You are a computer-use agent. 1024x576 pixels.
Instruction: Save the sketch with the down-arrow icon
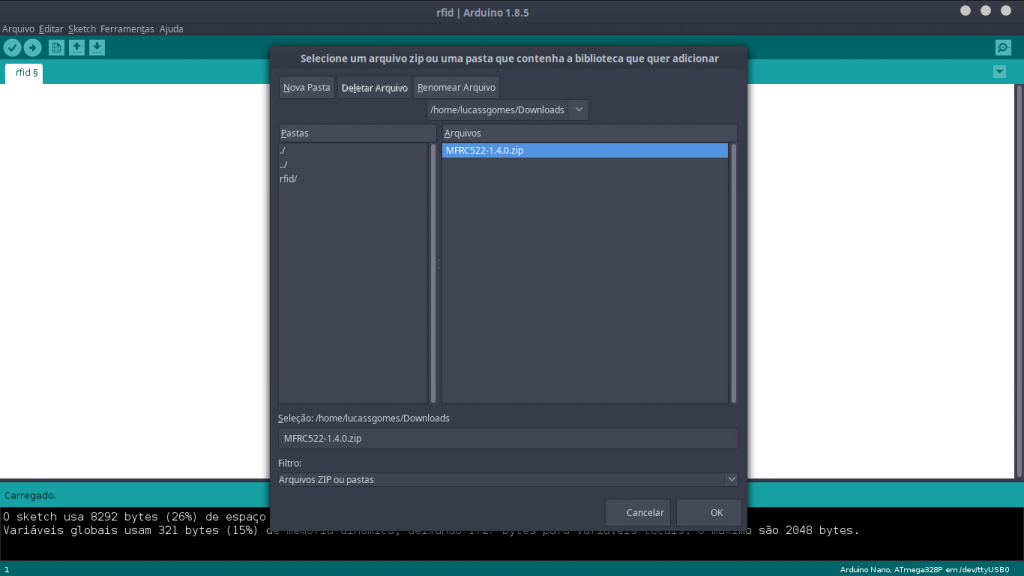coord(96,47)
